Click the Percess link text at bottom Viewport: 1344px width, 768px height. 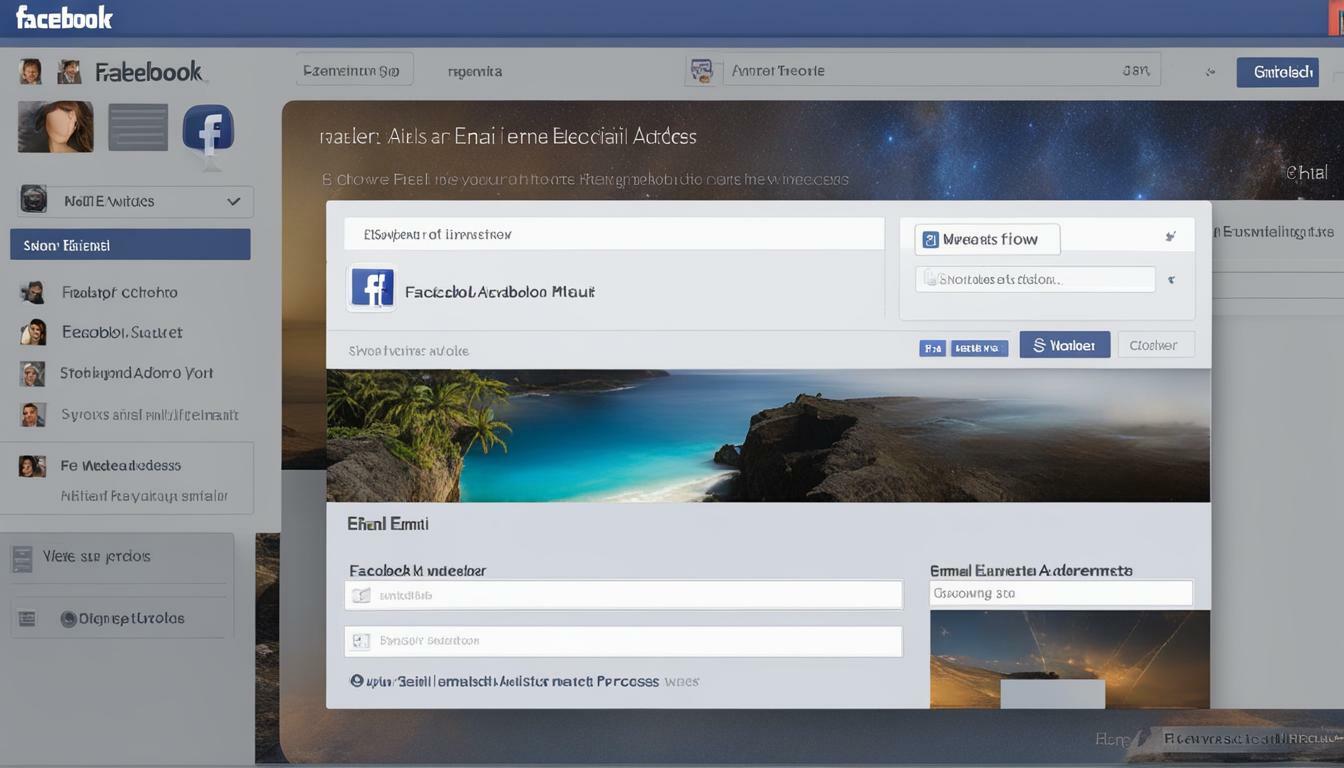click(628, 681)
